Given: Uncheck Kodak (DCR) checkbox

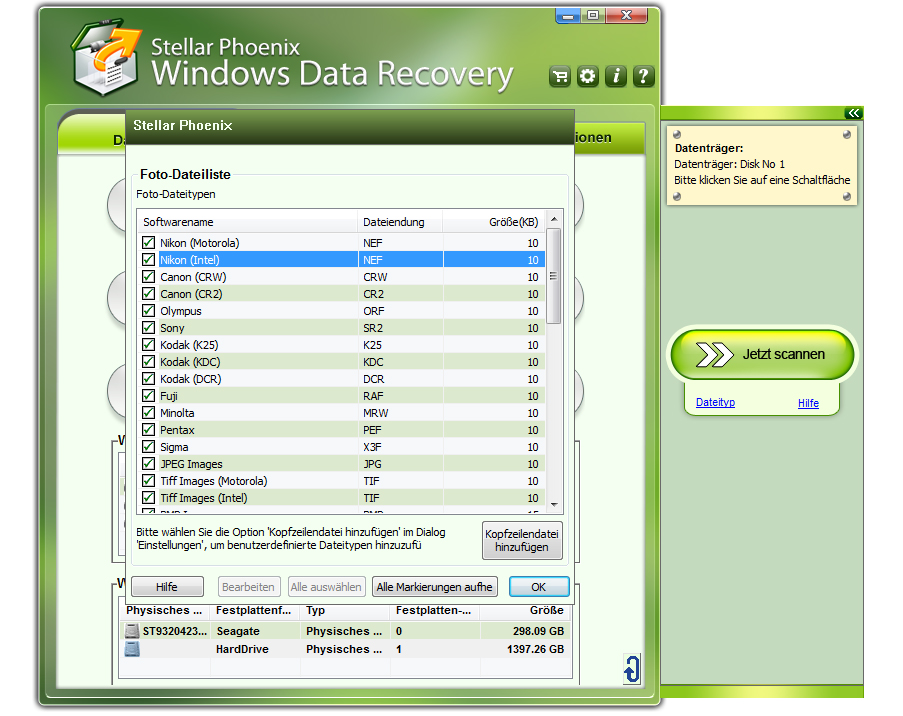Looking at the screenshot, I should (149, 378).
